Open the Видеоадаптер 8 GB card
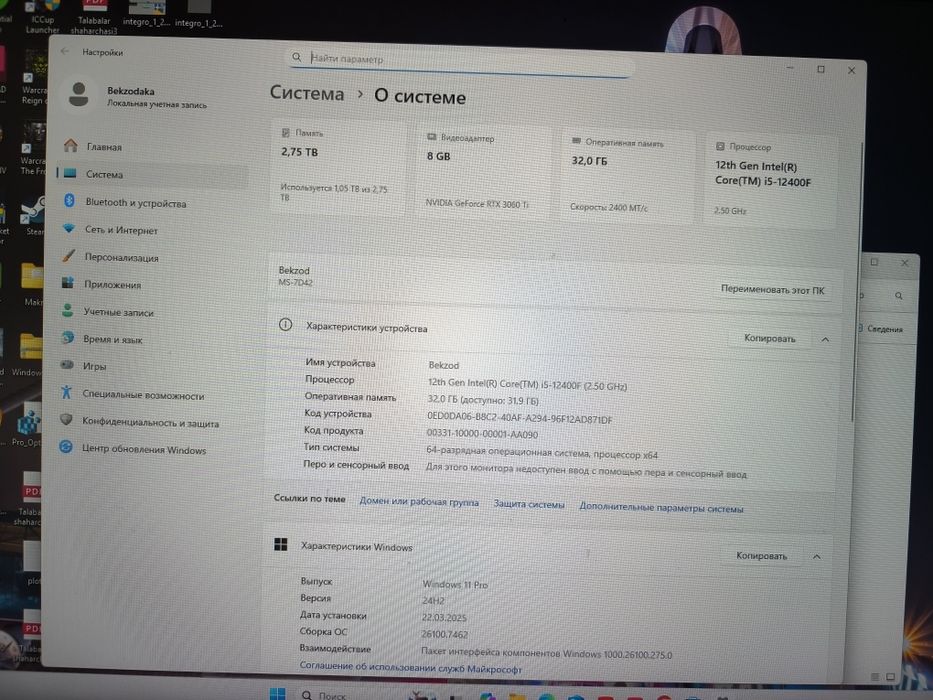 tap(483, 172)
